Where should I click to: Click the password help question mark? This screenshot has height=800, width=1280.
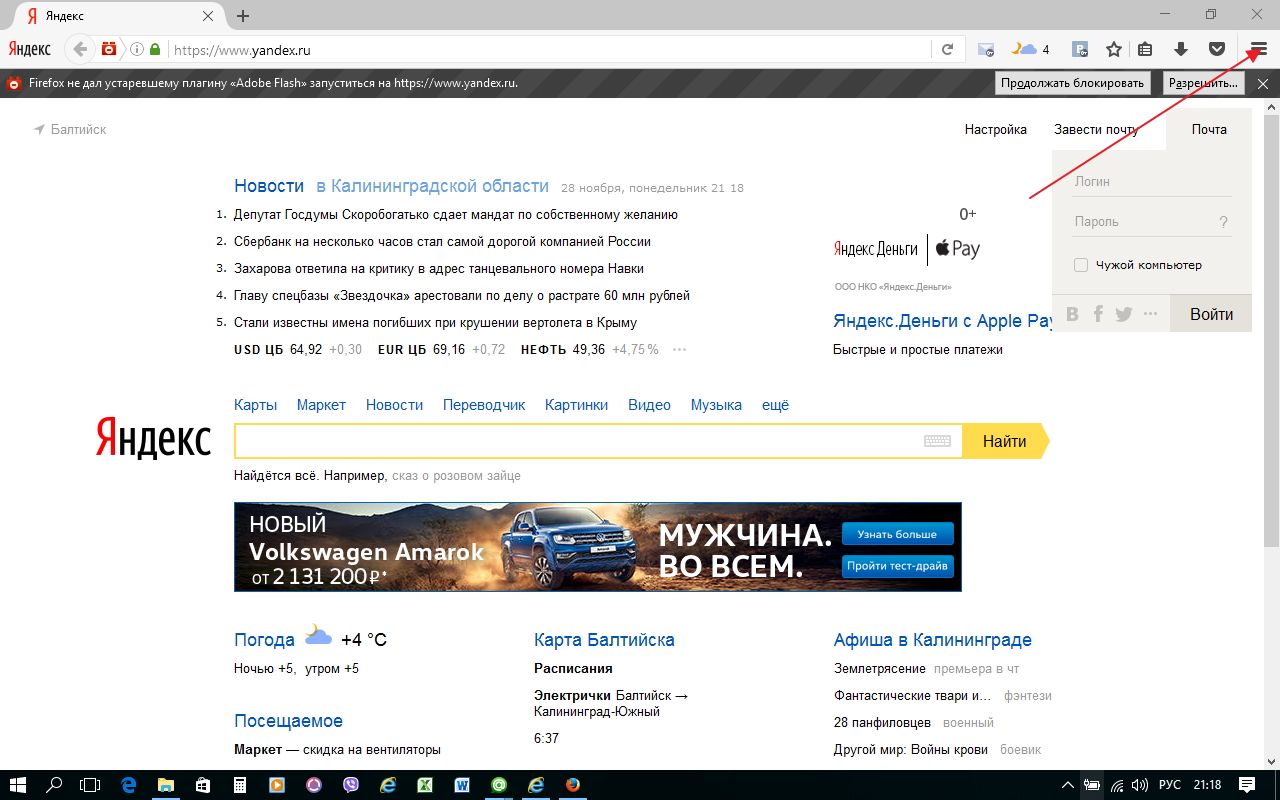point(1223,222)
